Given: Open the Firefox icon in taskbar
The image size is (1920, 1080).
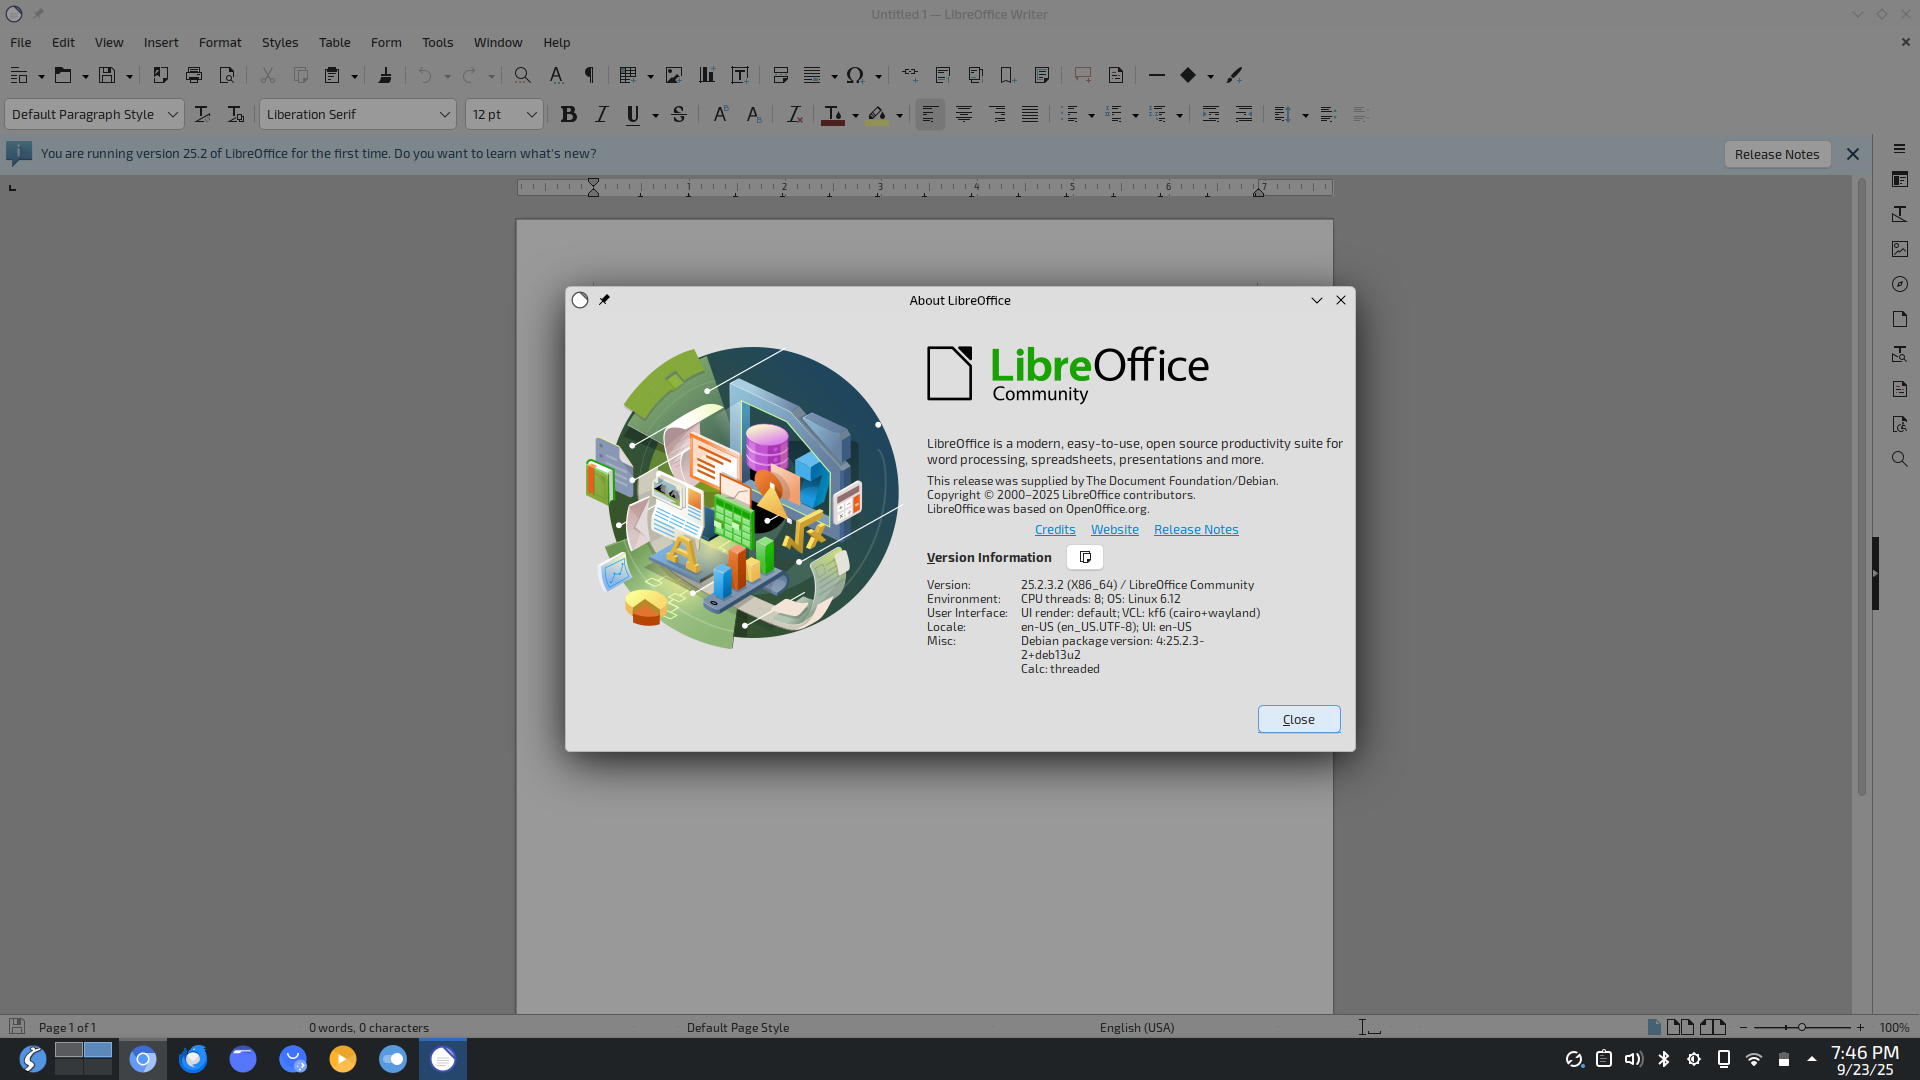Looking at the screenshot, I should click(x=193, y=1059).
